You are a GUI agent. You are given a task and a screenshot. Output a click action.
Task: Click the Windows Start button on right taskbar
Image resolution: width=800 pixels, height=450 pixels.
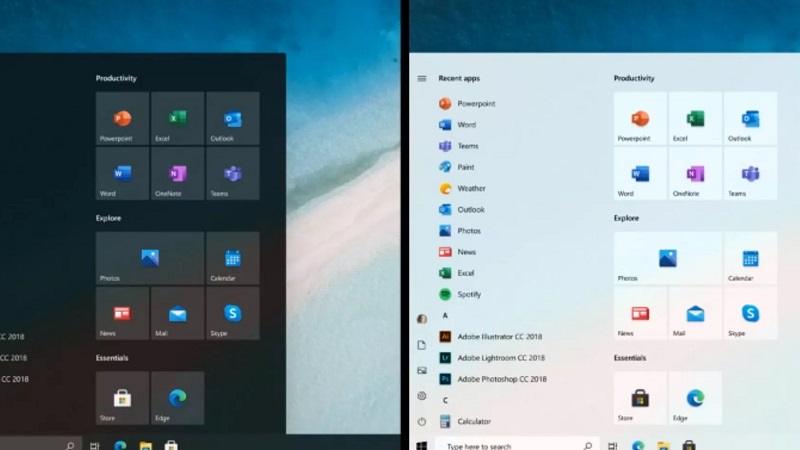point(422,446)
